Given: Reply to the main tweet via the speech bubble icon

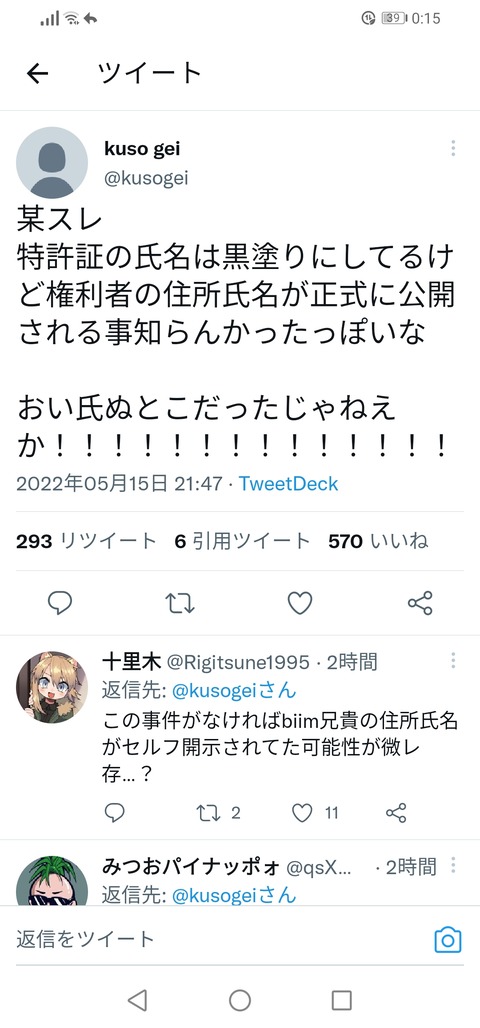Looking at the screenshot, I should [60, 603].
